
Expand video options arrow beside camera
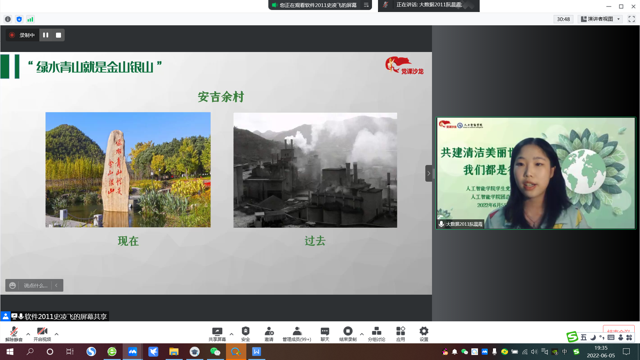(x=56, y=334)
